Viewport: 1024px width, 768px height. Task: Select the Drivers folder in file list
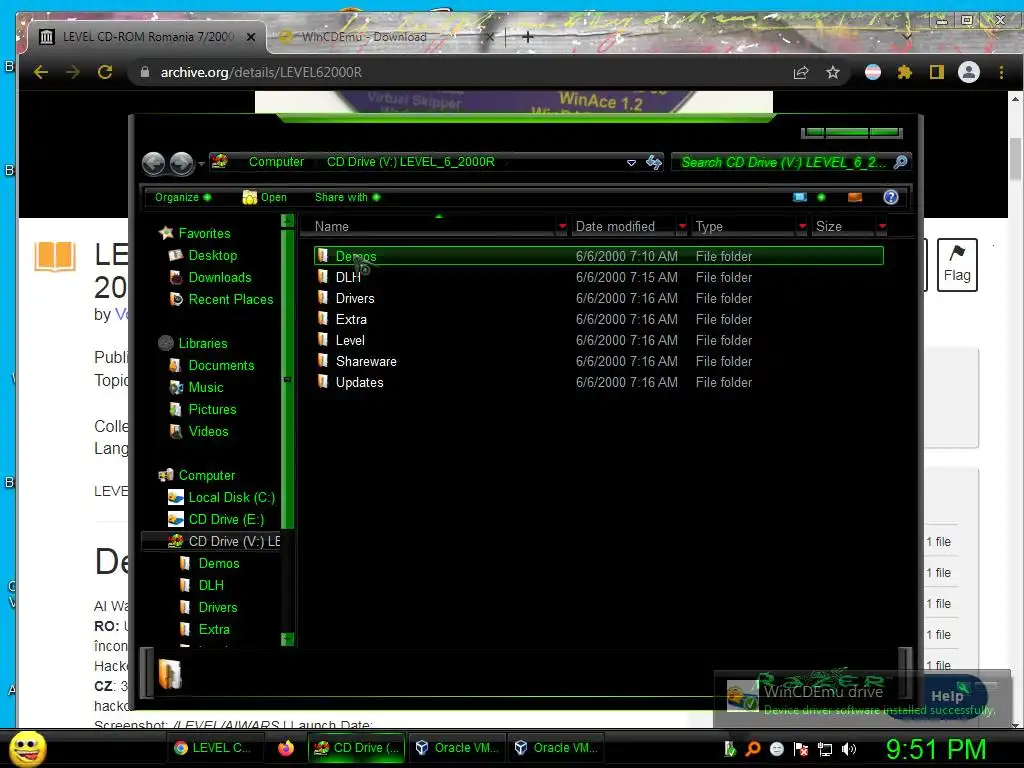click(x=598, y=298)
